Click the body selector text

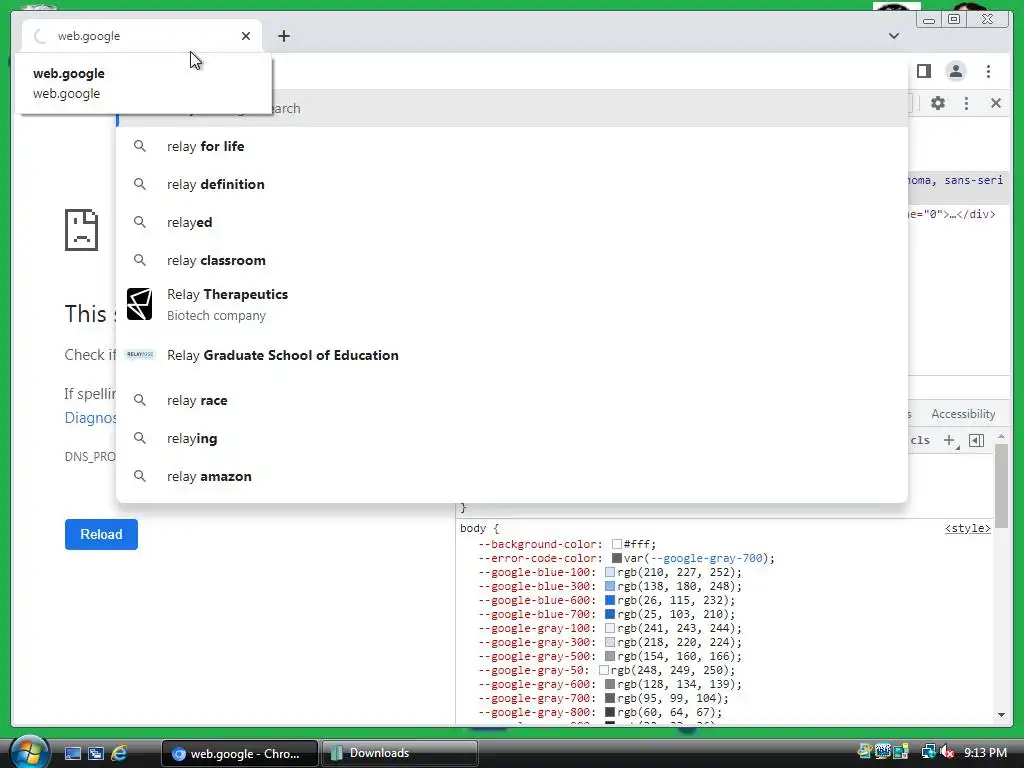click(473, 528)
